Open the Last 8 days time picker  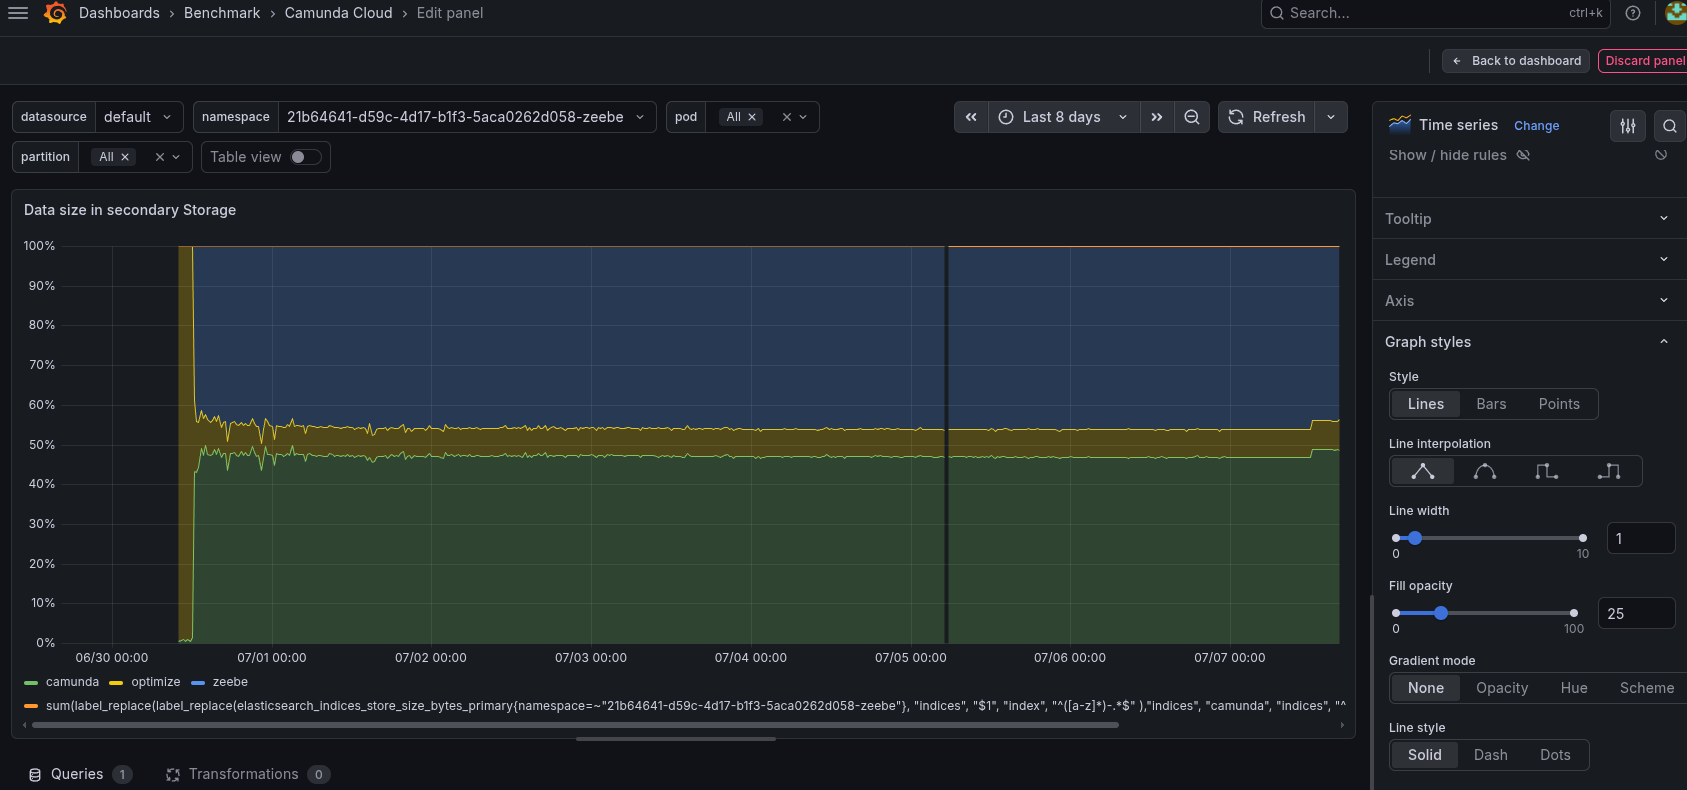[x=1064, y=117]
